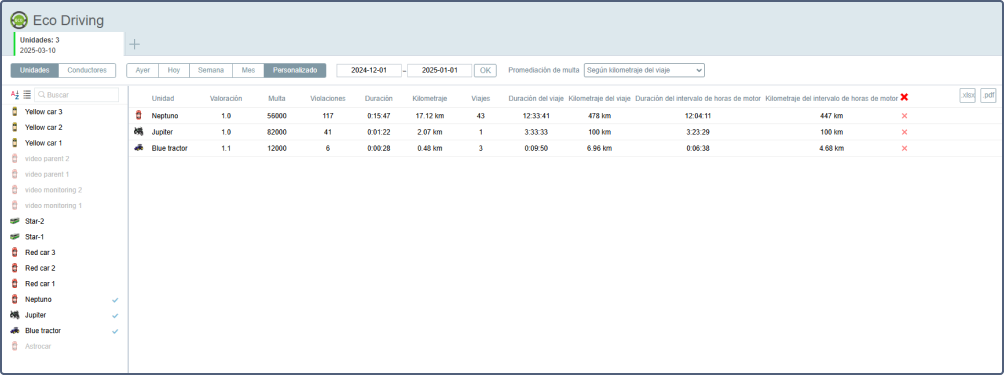Choose the Mes period option

(x=248, y=70)
